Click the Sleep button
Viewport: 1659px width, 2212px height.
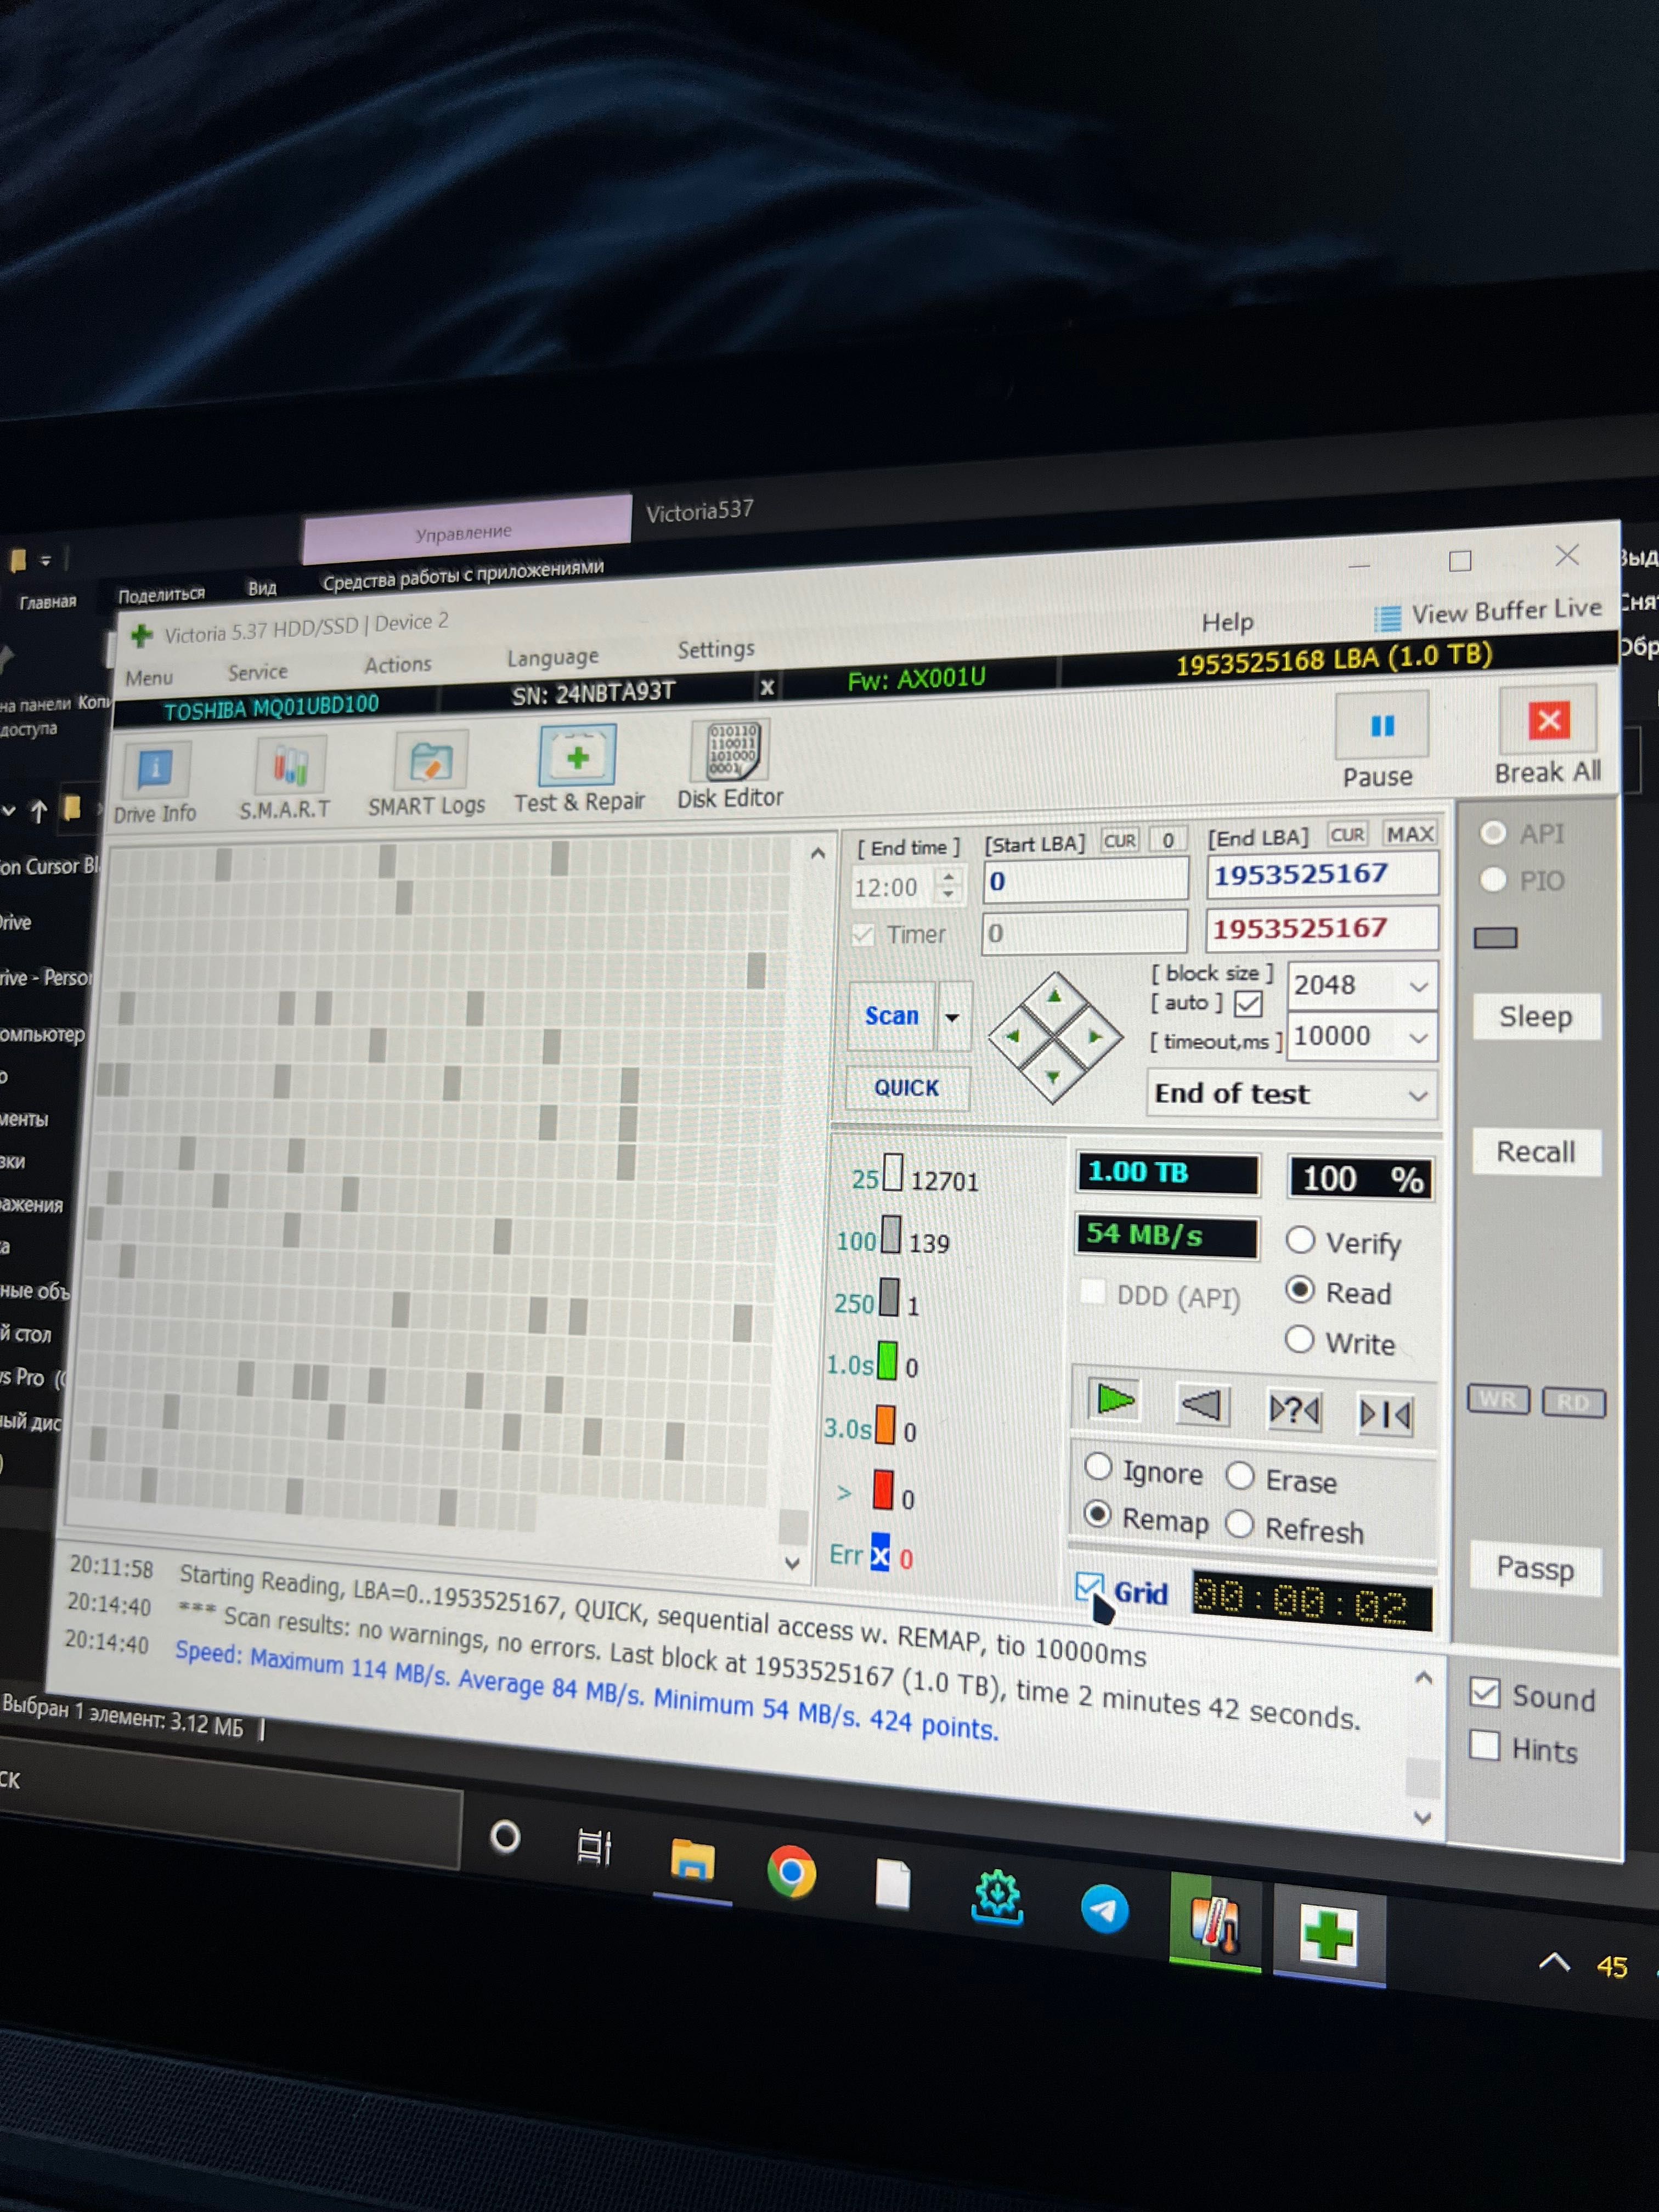click(1535, 1016)
